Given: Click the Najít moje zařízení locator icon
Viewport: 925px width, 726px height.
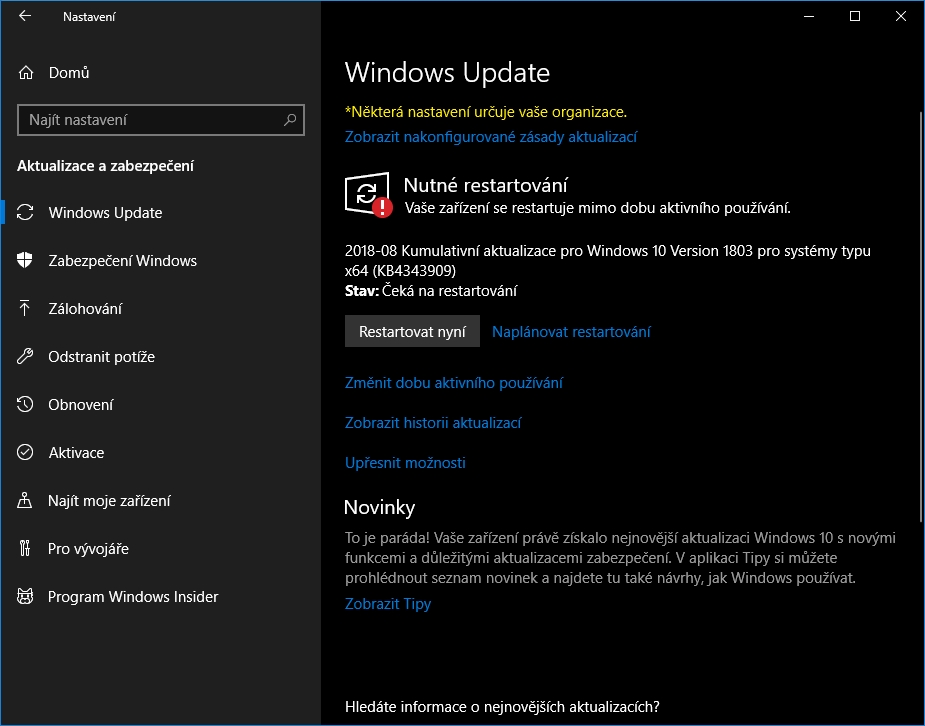Looking at the screenshot, I should pyautogui.click(x=25, y=500).
